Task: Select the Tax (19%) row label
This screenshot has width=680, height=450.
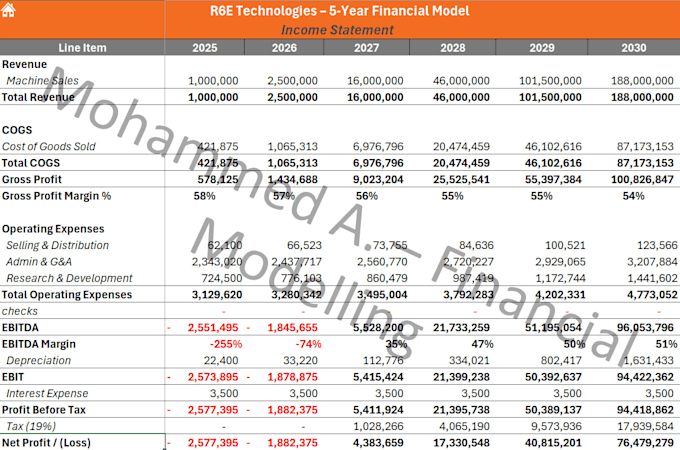Action: coord(31,427)
